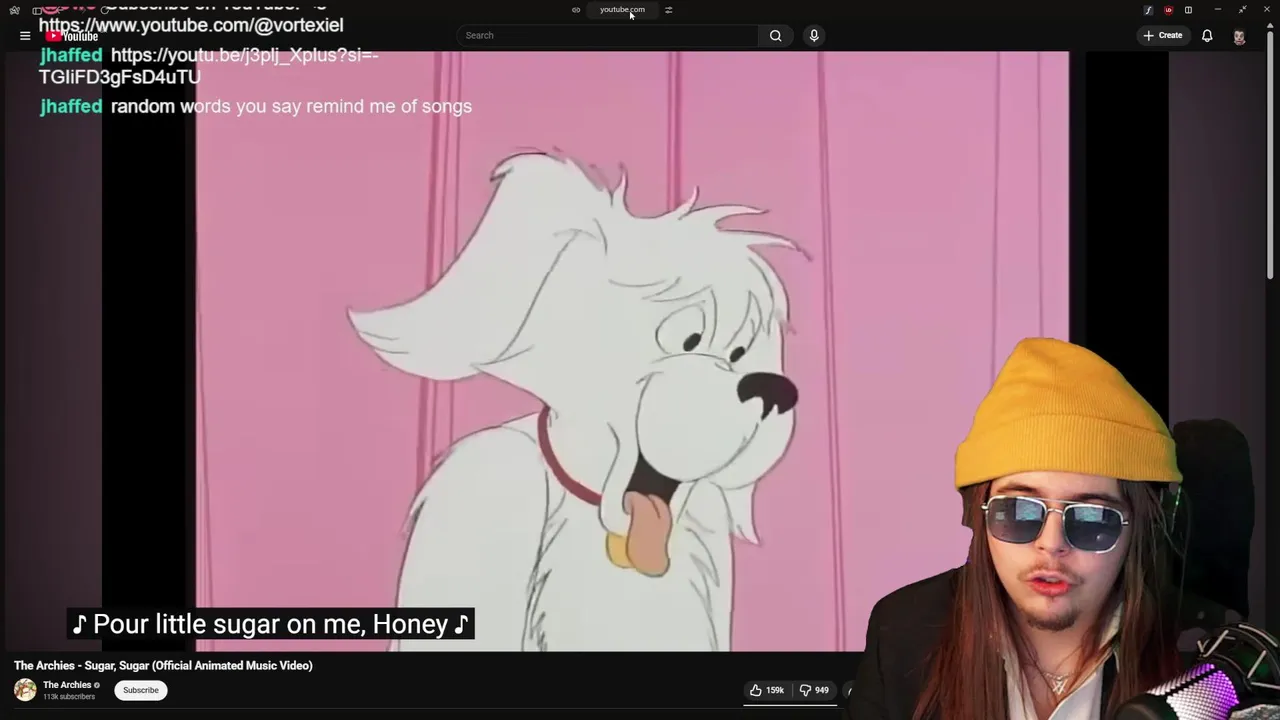The height and width of the screenshot is (720, 1280).
Task: Click the YouTube logo home link
Action: click(x=73, y=36)
